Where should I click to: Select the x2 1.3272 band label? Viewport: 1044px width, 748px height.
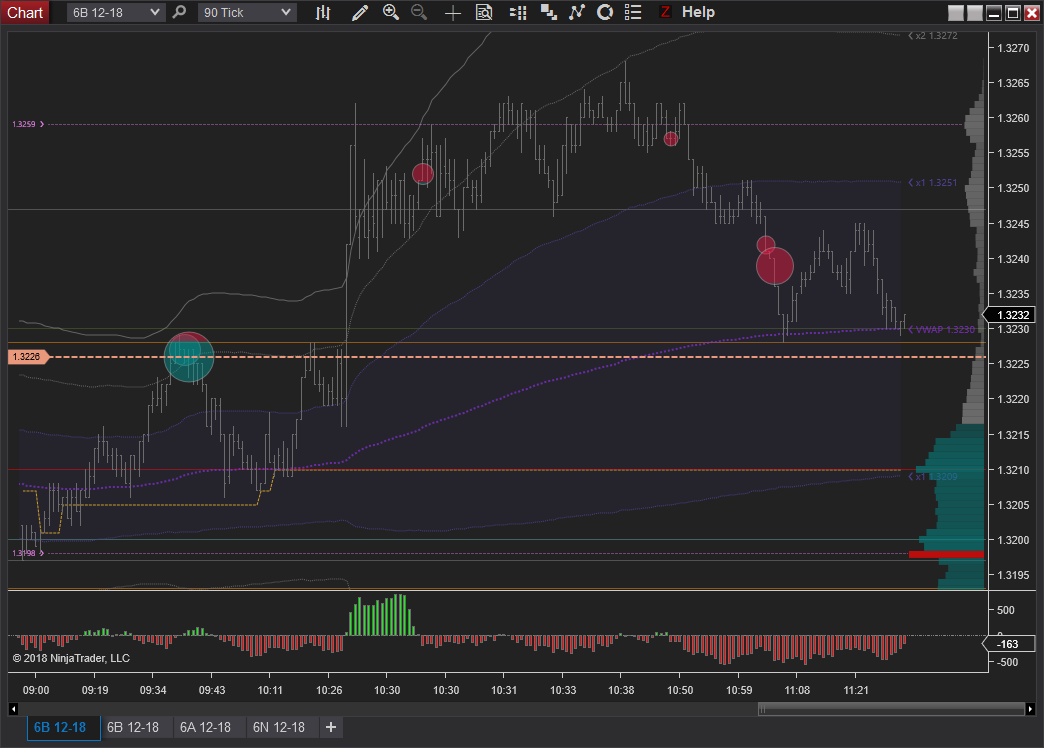[933, 35]
